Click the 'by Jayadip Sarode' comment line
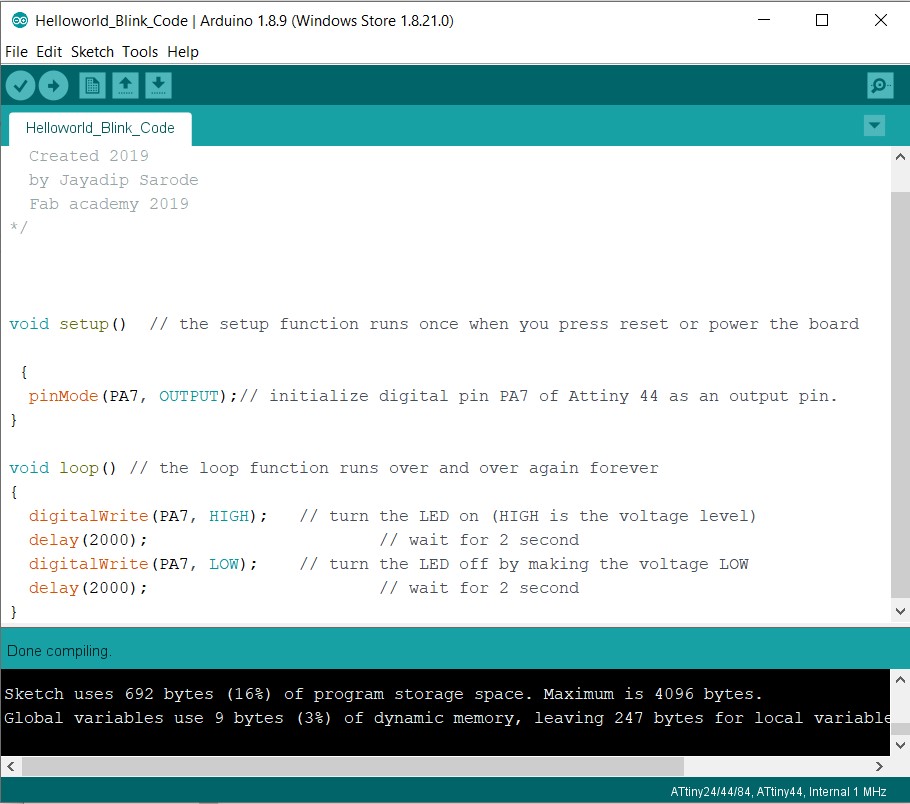910x804 pixels. click(x=113, y=180)
